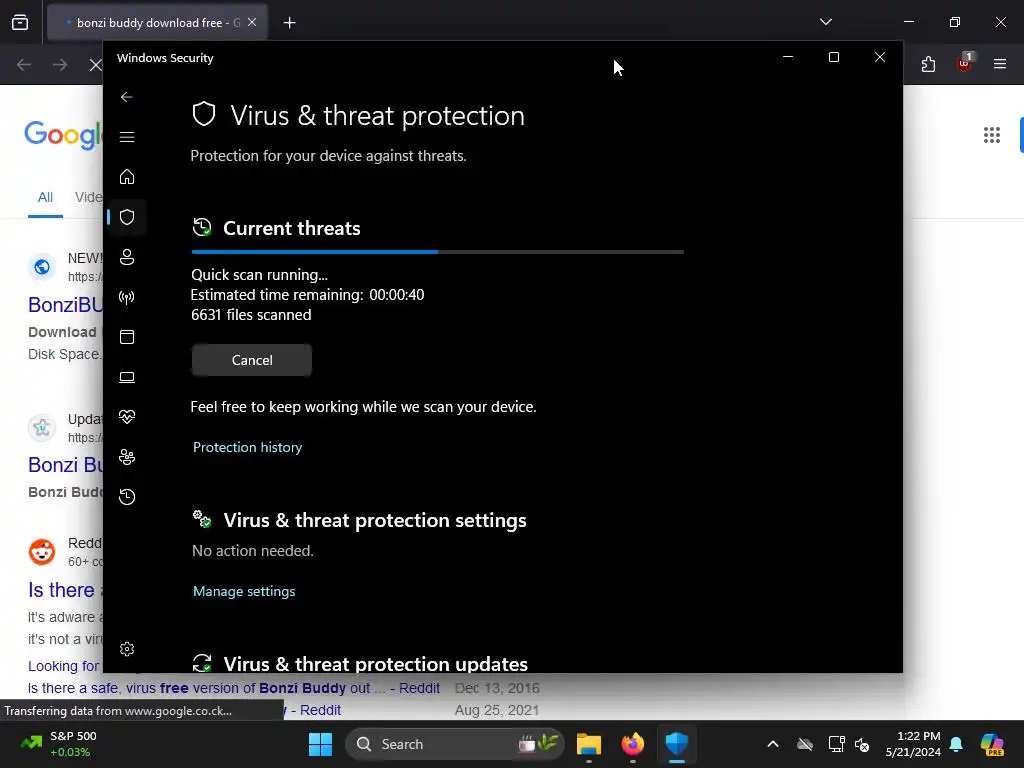This screenshot has height=768, width=1024.
Task: Close the bonzi buddy browser tab
Action: click(x=252, y=22)
